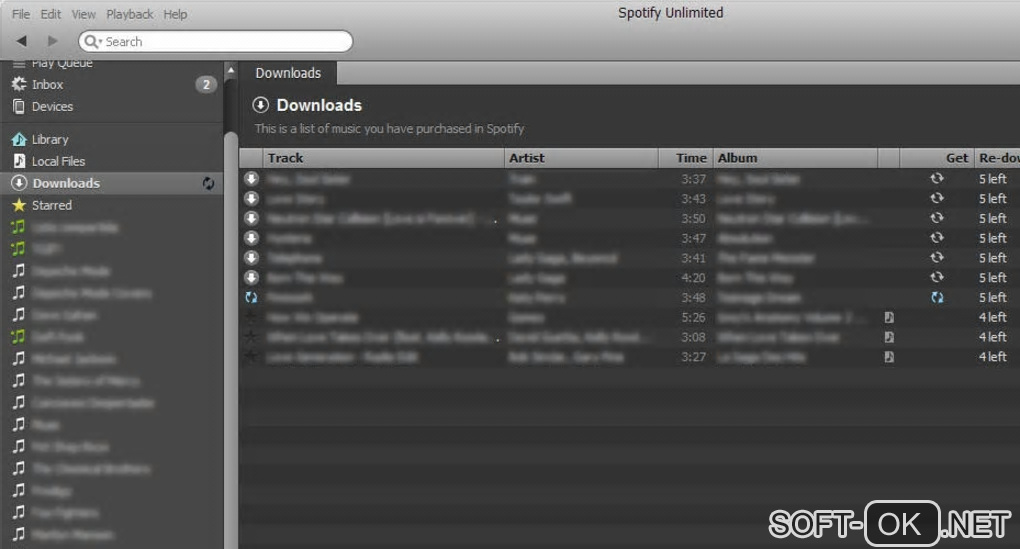Select Downloads in the sidebar
The width and height of the screenshot is (1020, 549).
(112, 183)
